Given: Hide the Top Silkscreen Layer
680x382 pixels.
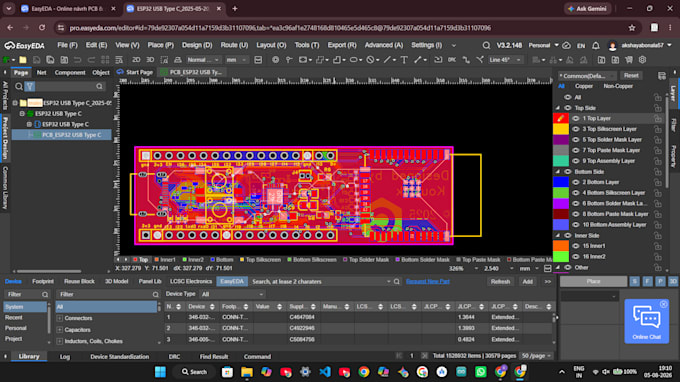Looking at the screenshot, I should 576,129.
